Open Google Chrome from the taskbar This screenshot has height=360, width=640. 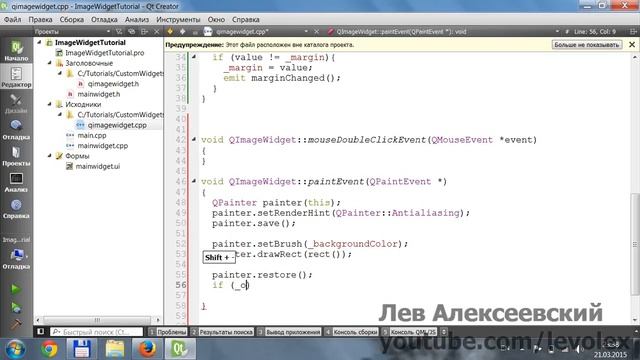coord(49,349)
